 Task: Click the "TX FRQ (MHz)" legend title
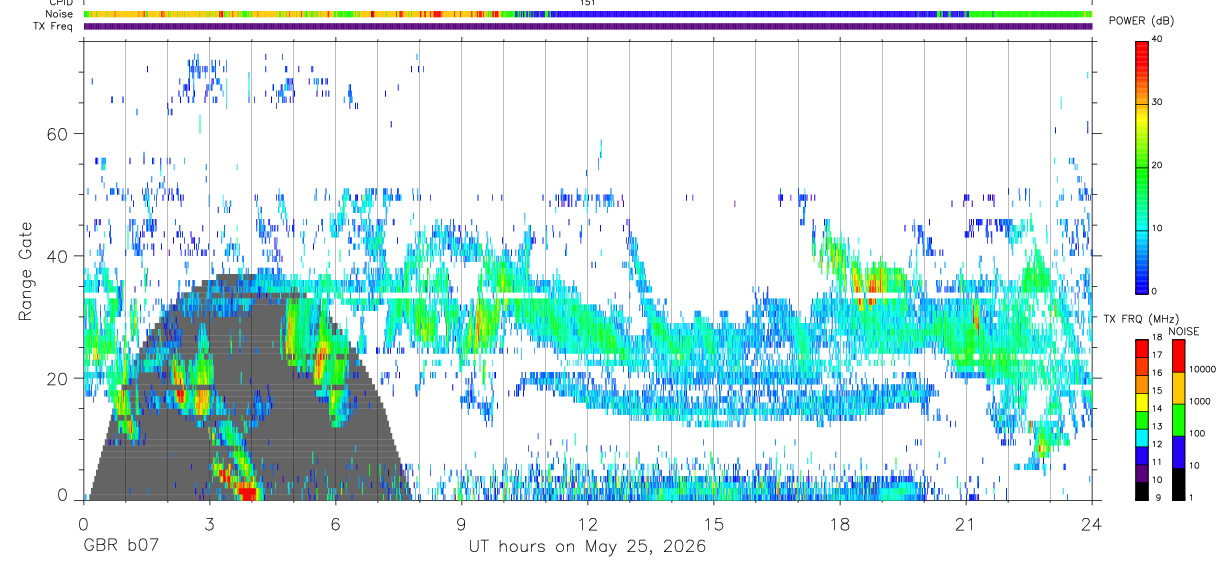coord(1139,319)
